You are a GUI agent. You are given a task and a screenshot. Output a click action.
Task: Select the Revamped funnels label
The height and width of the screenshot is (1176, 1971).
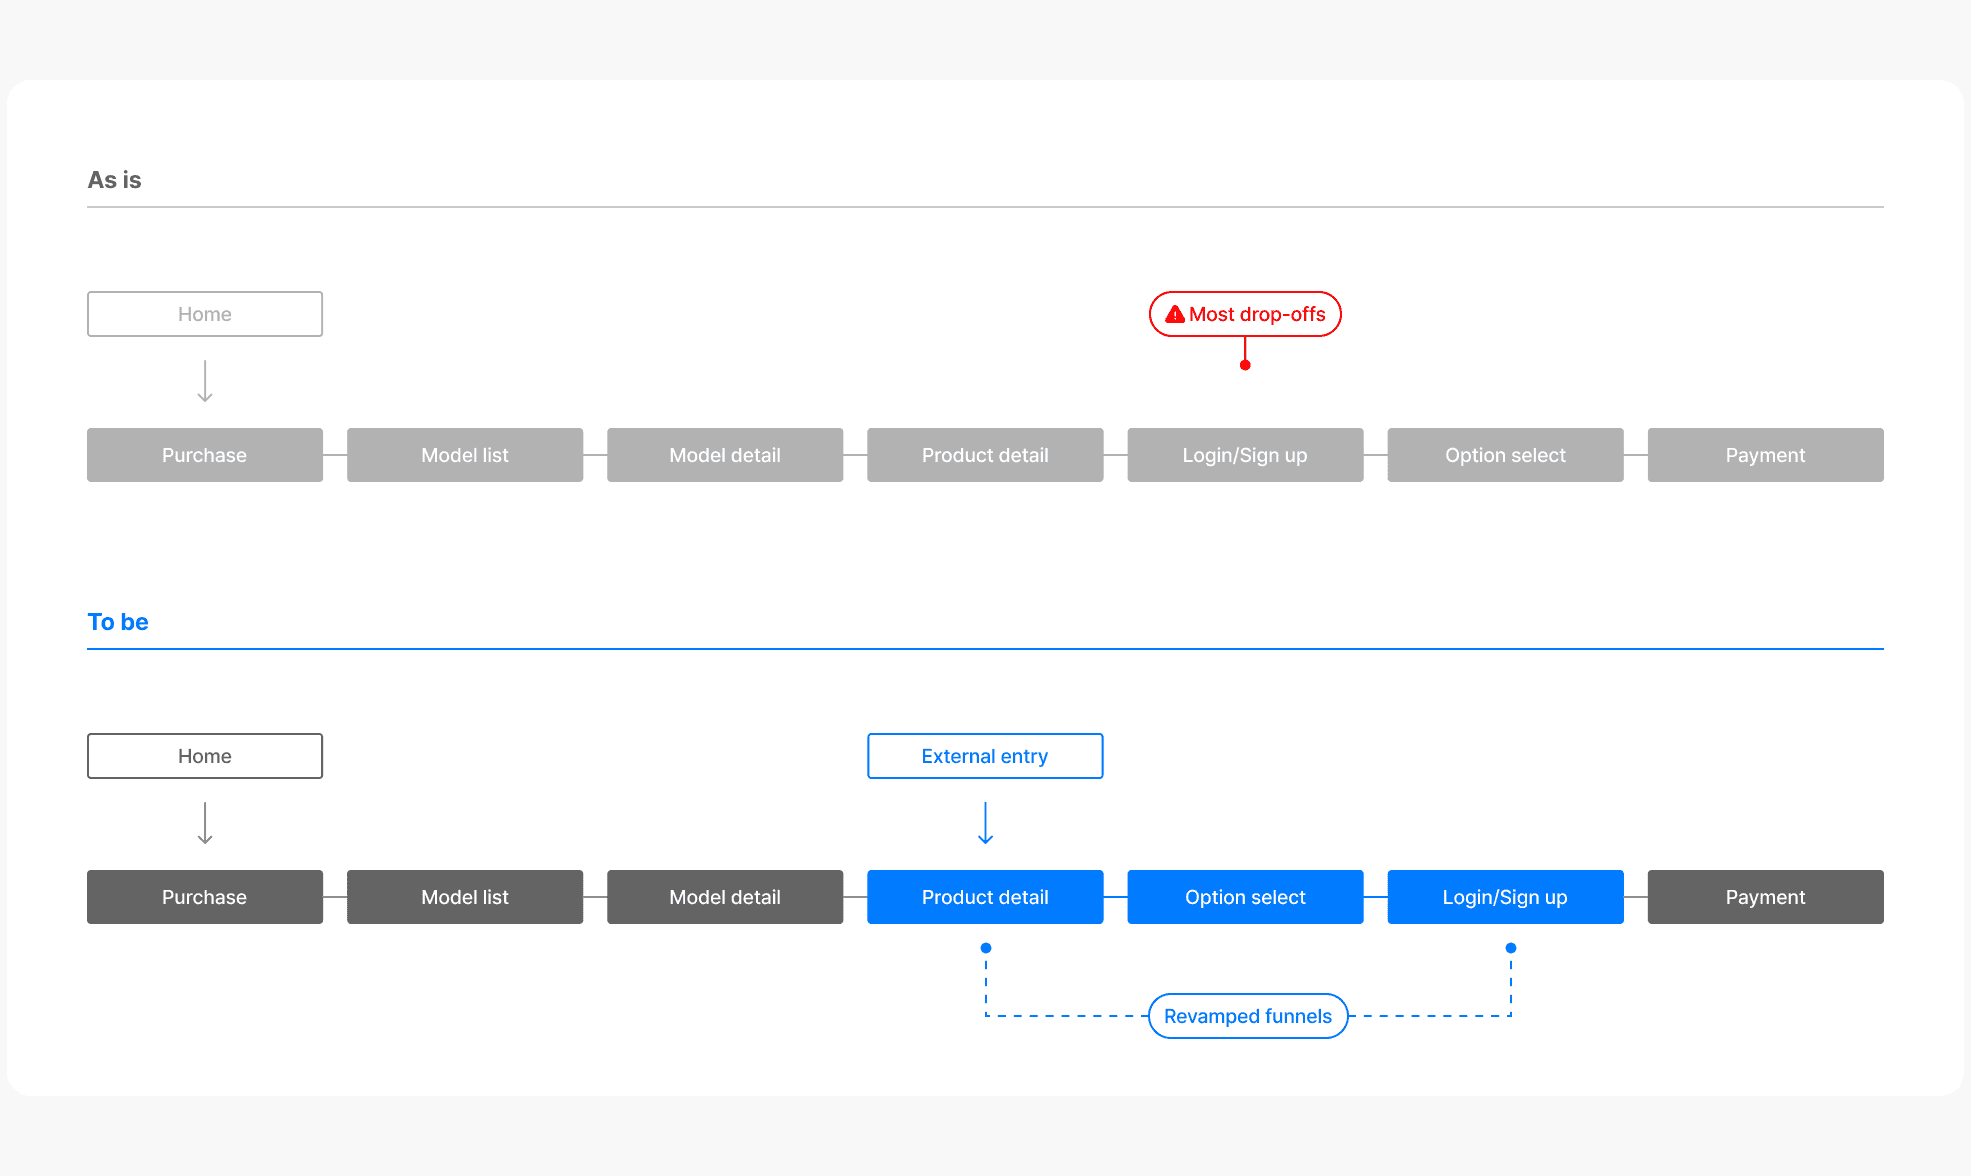[1248, 1016]
